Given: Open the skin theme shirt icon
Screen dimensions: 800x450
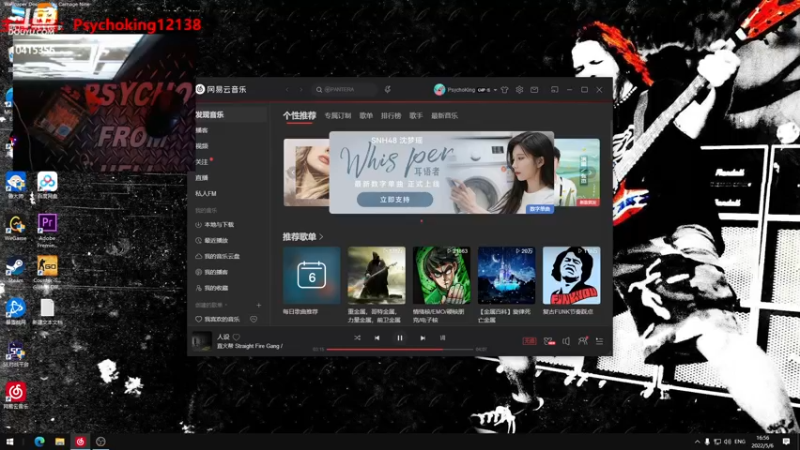Looking at the screenshot, I should (505, 90).
